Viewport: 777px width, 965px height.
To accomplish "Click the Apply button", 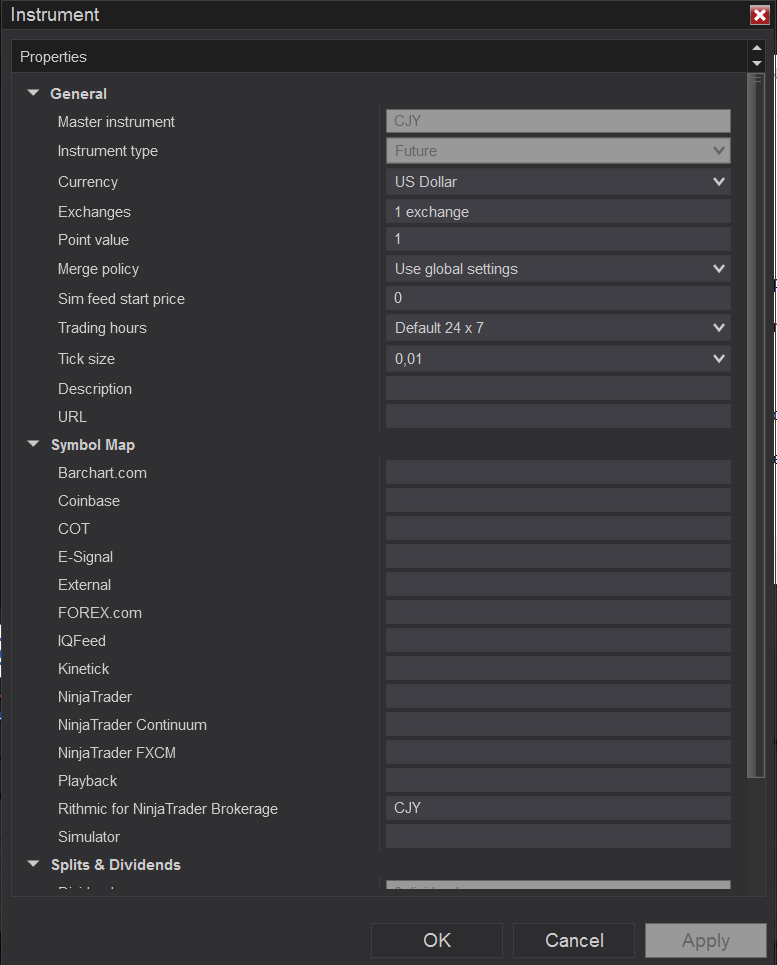I will coord(705,940).
